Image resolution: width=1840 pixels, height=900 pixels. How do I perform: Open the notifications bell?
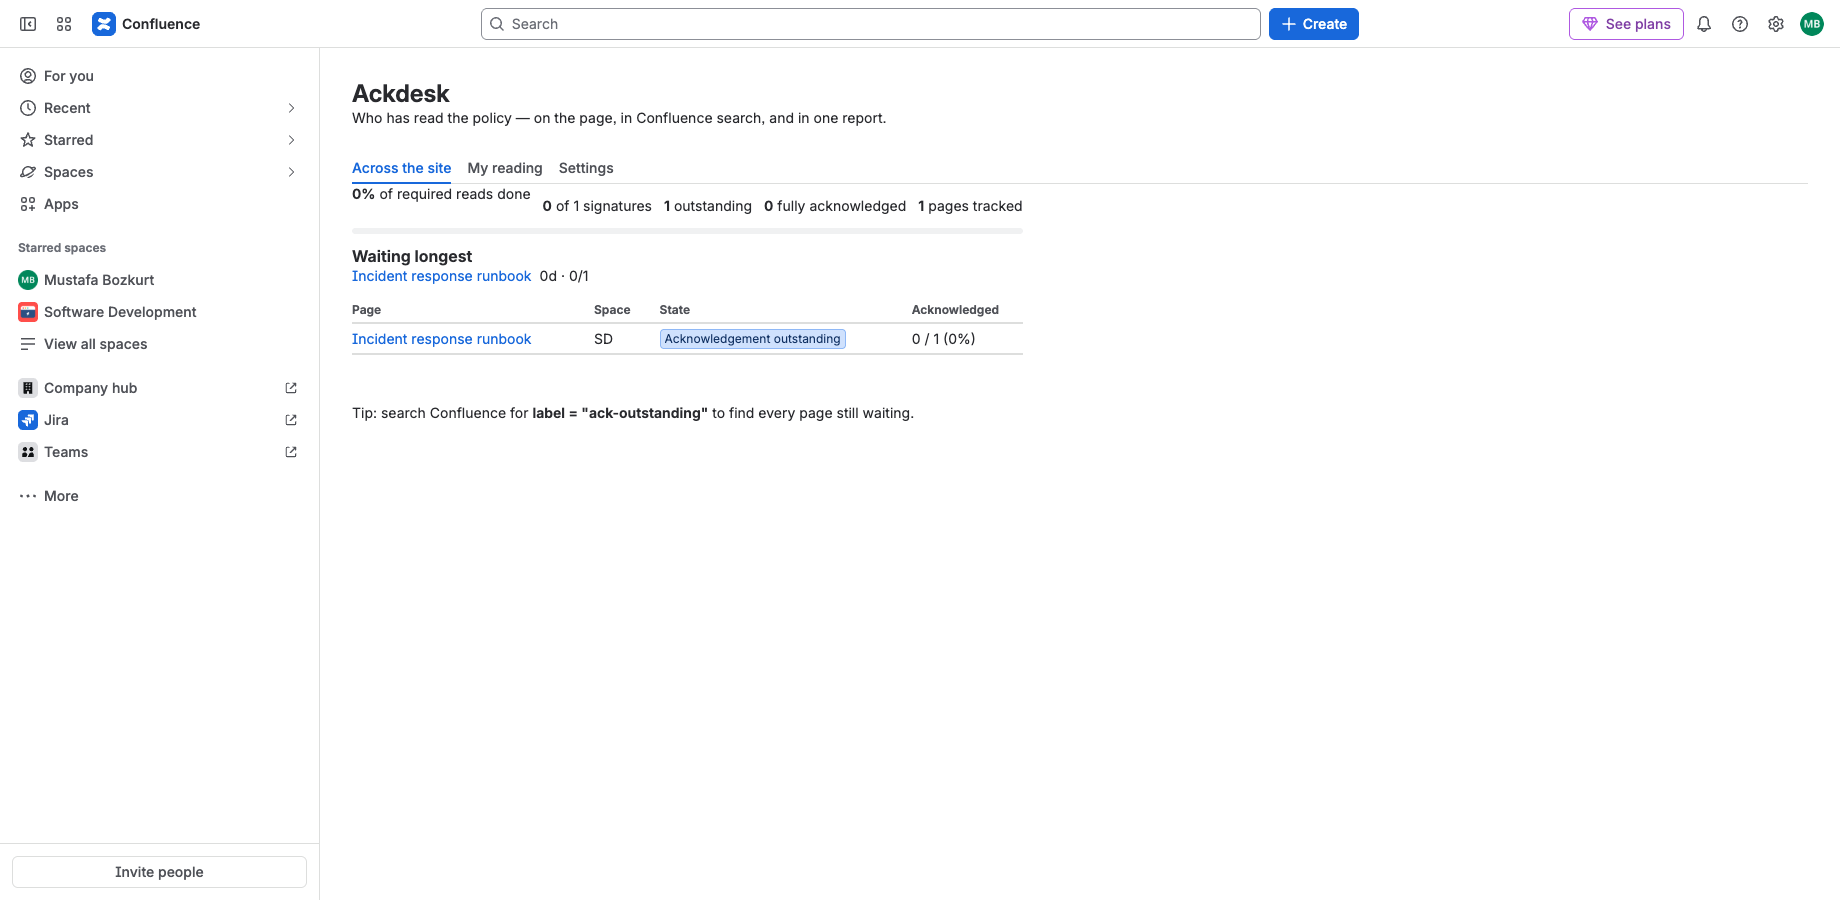click(1704, 24)
